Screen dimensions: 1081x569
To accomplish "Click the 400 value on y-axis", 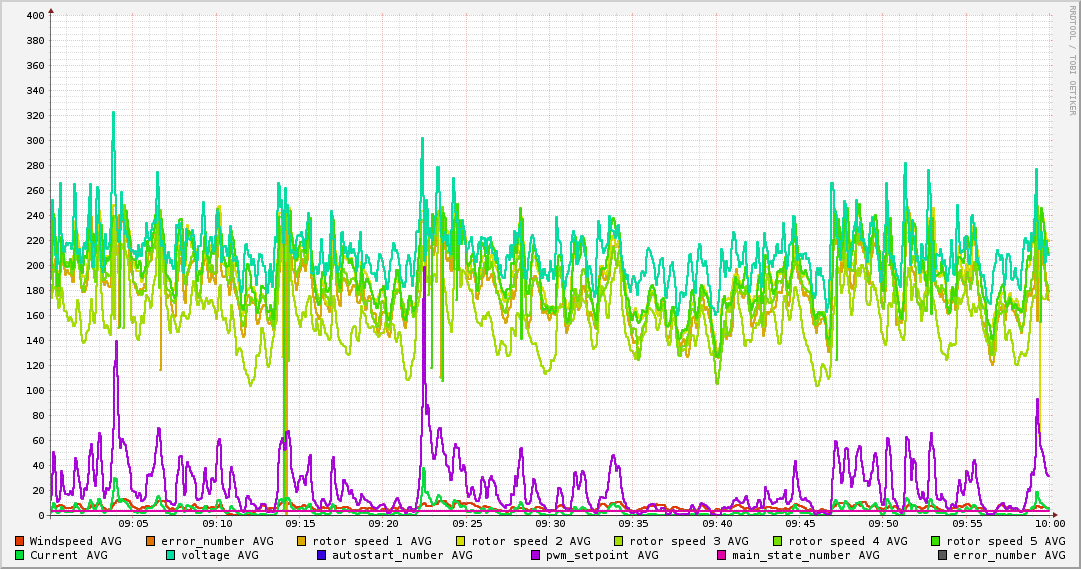I will [36, 15].
